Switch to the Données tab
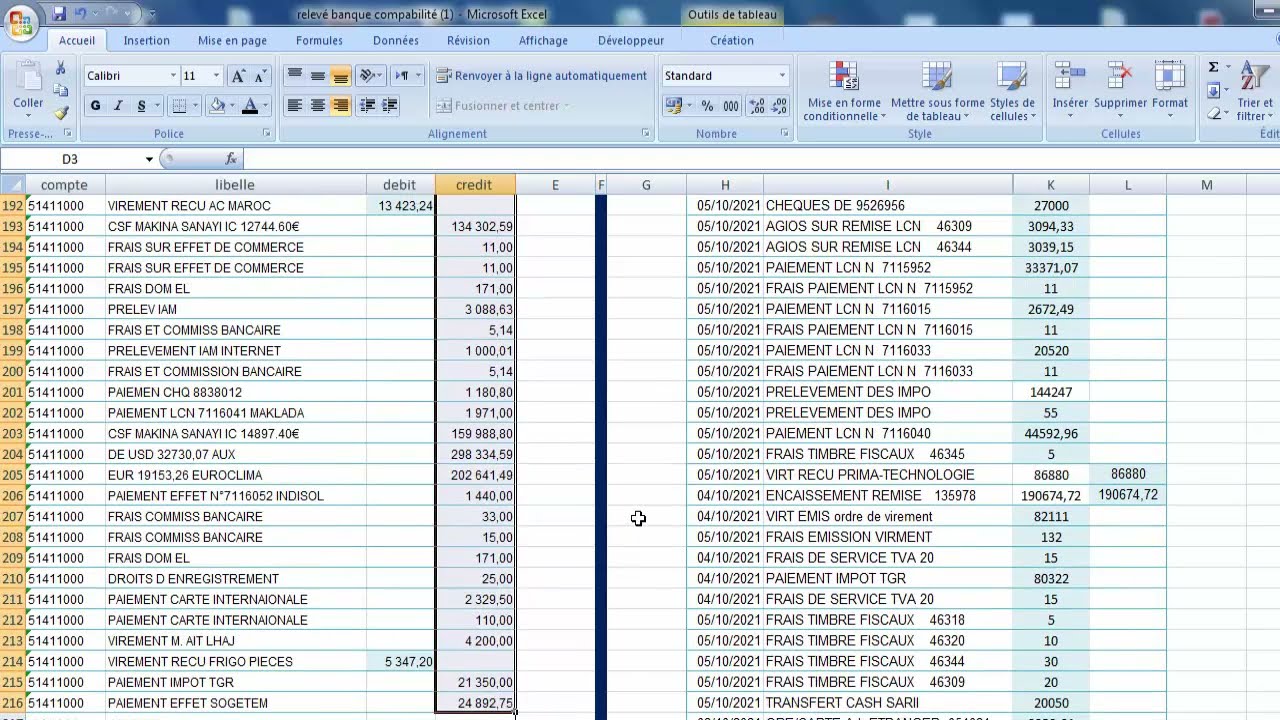This screenshot has width=1280, height=720. tap(396, 41)
